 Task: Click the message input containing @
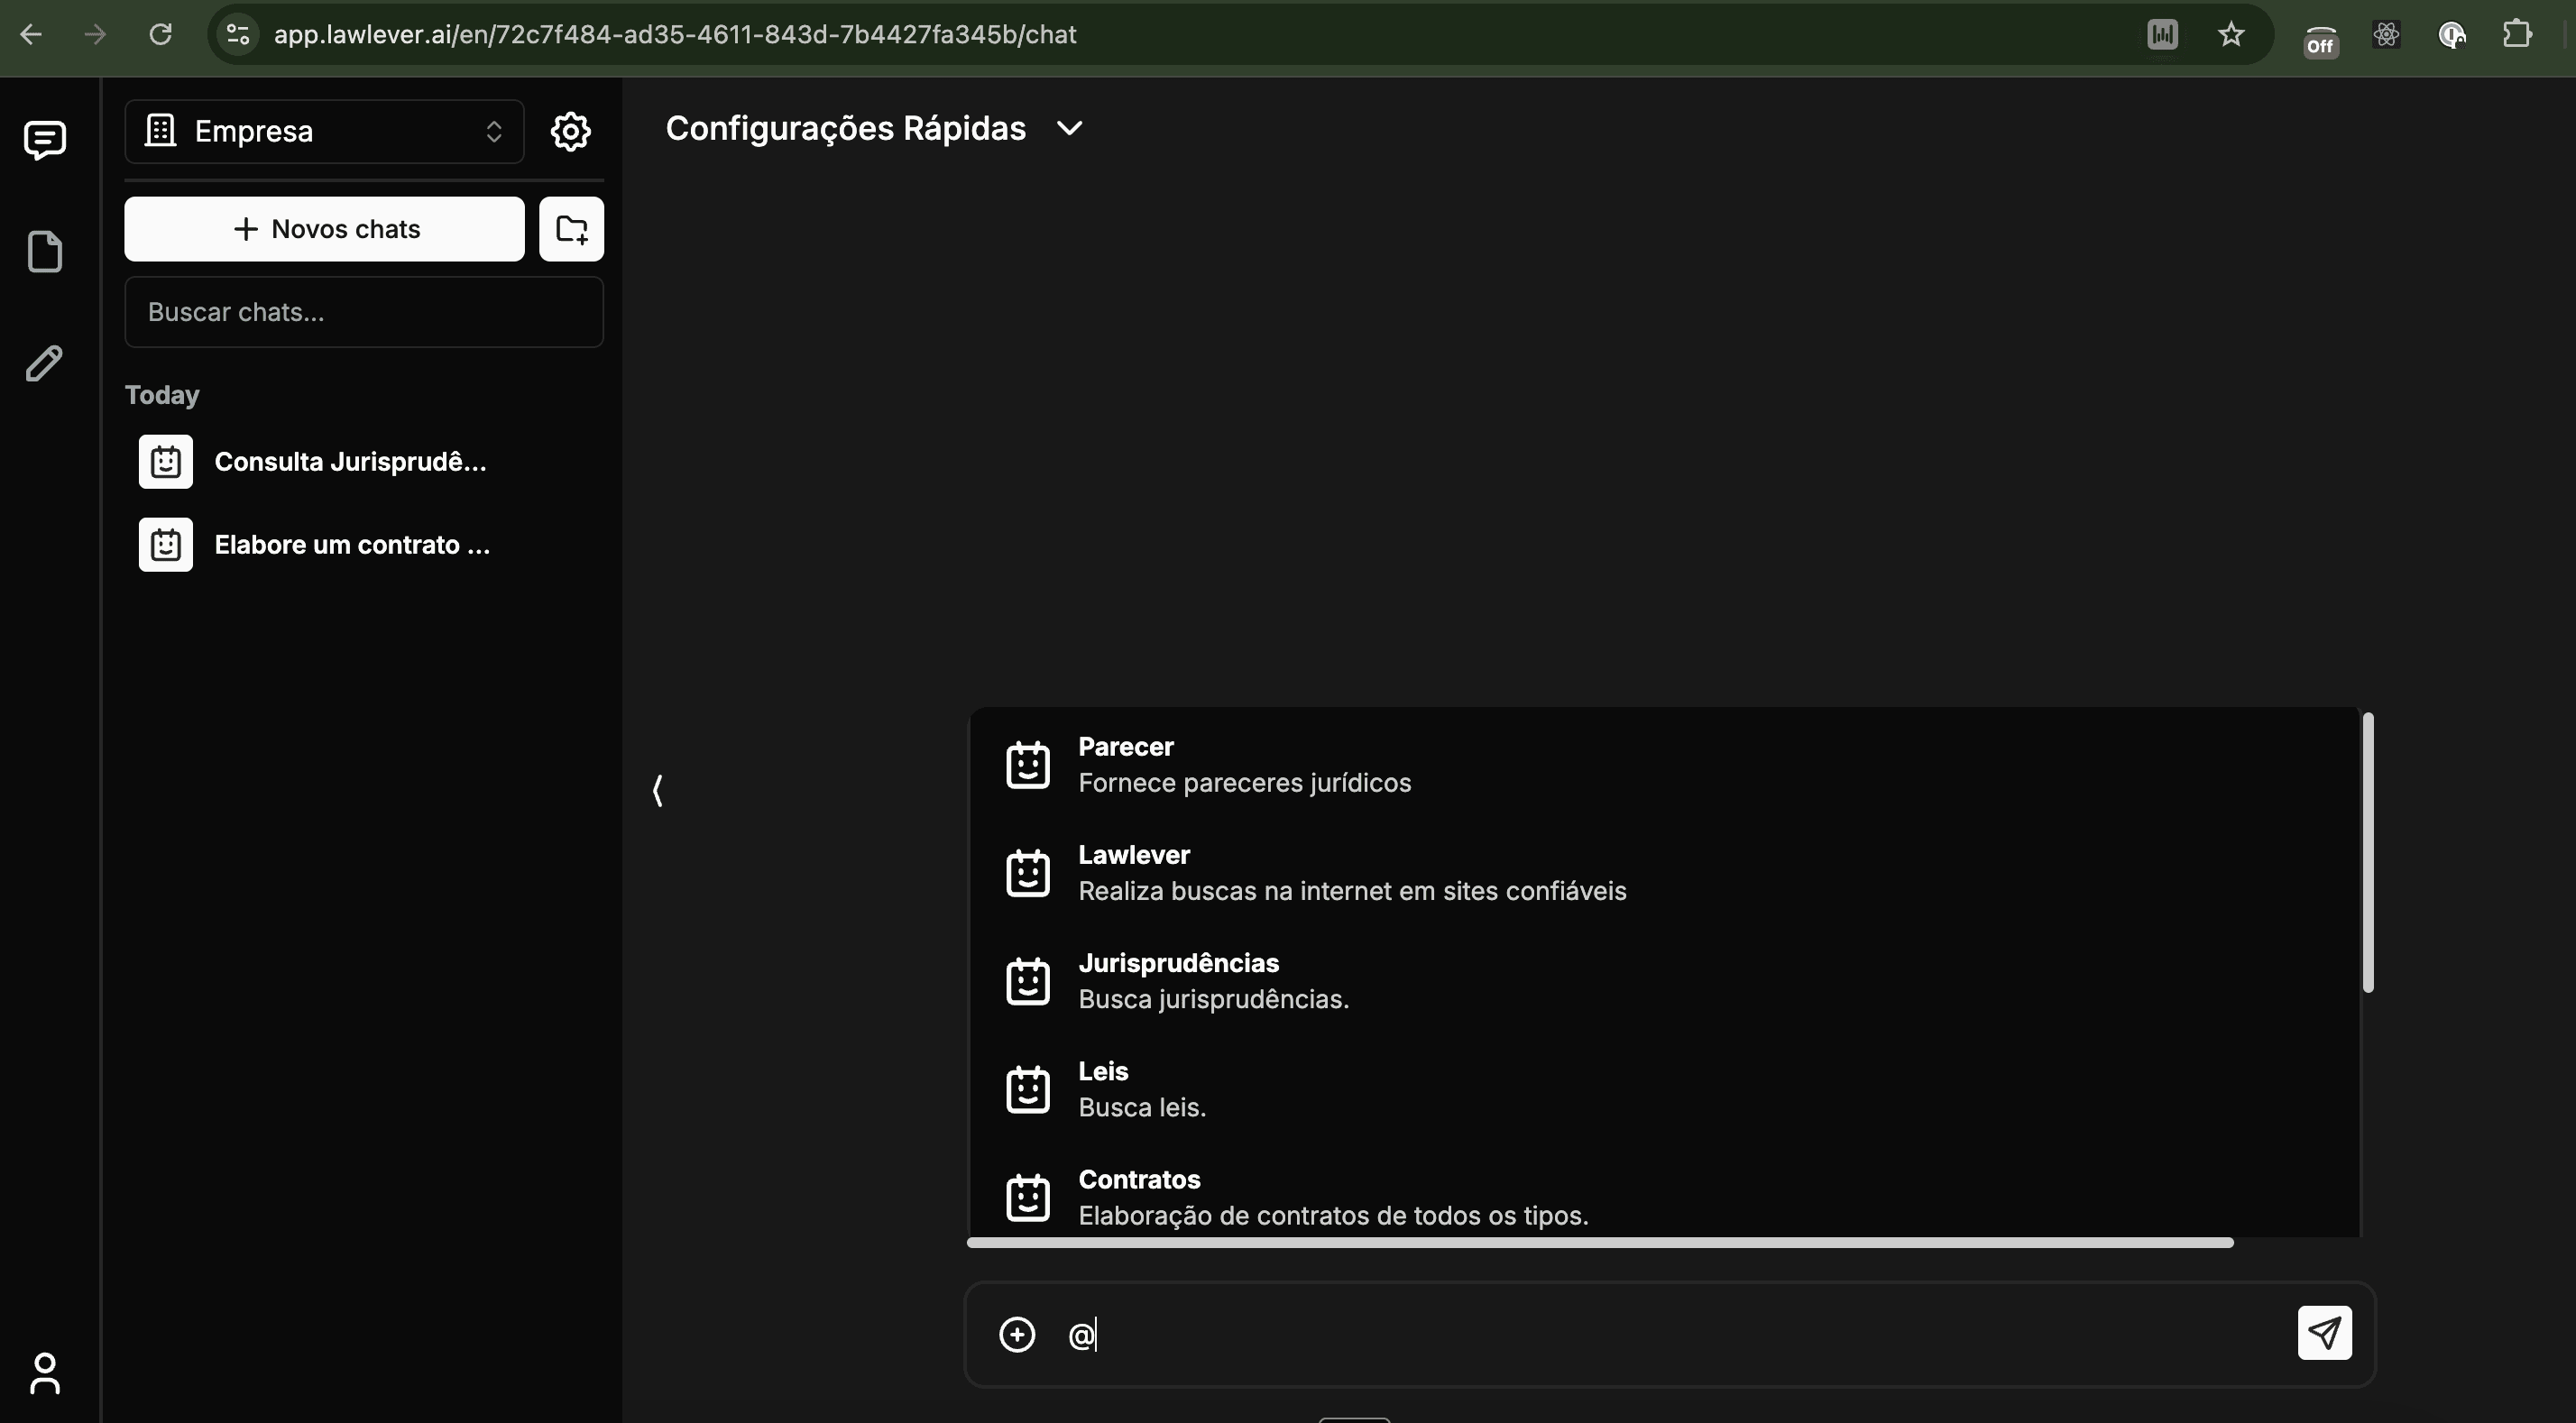[x=1670, y=1334]
